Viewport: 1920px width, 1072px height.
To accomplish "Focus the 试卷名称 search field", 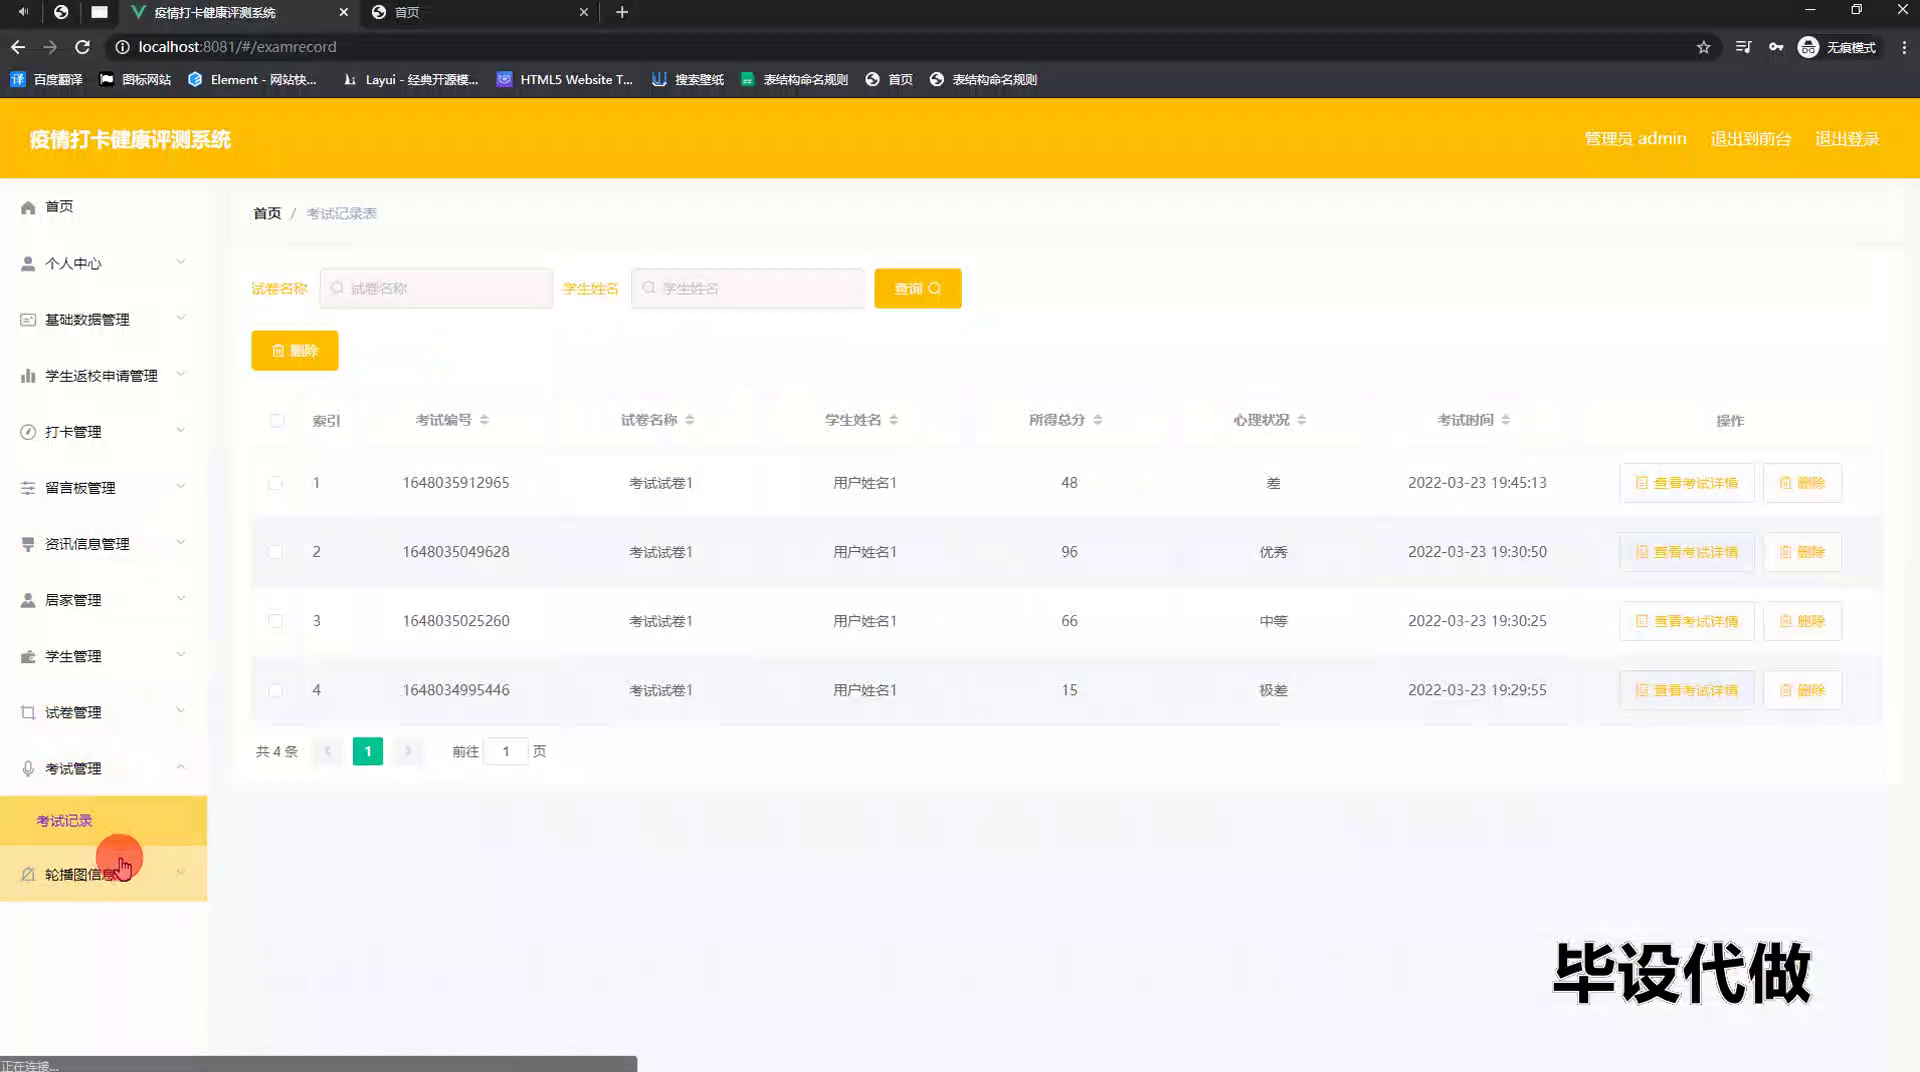I will 436,289.
